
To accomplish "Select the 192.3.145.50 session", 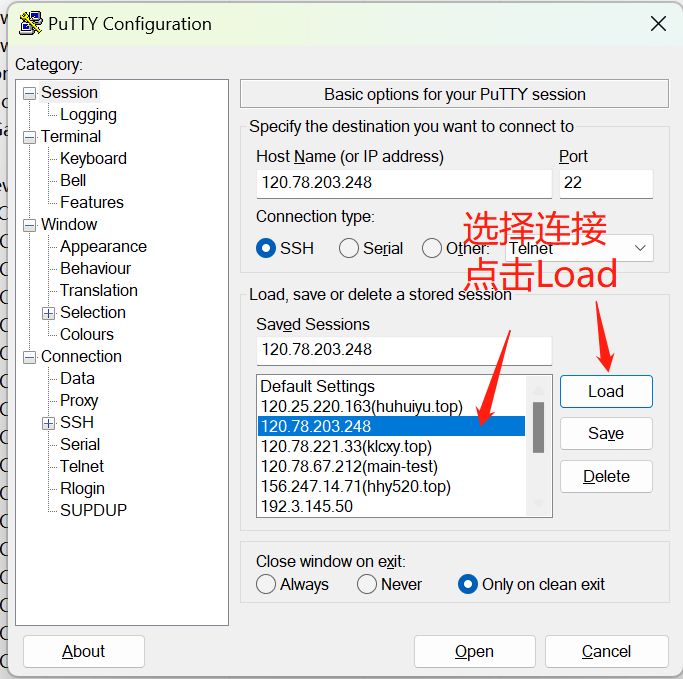I will point(392,506).
